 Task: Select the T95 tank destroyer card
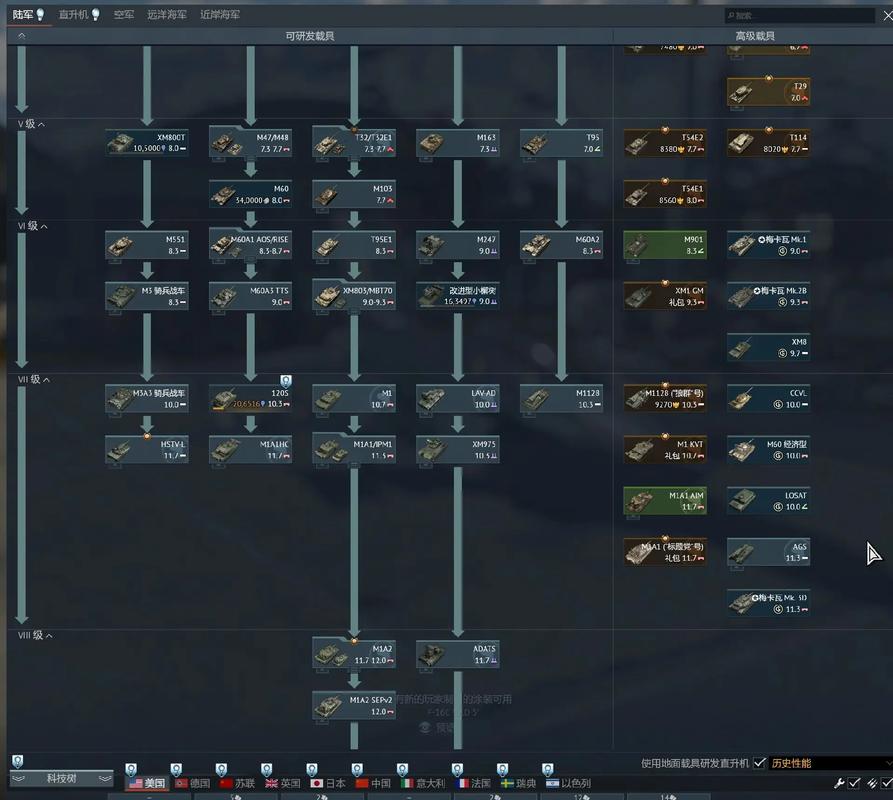click(562, 142)
